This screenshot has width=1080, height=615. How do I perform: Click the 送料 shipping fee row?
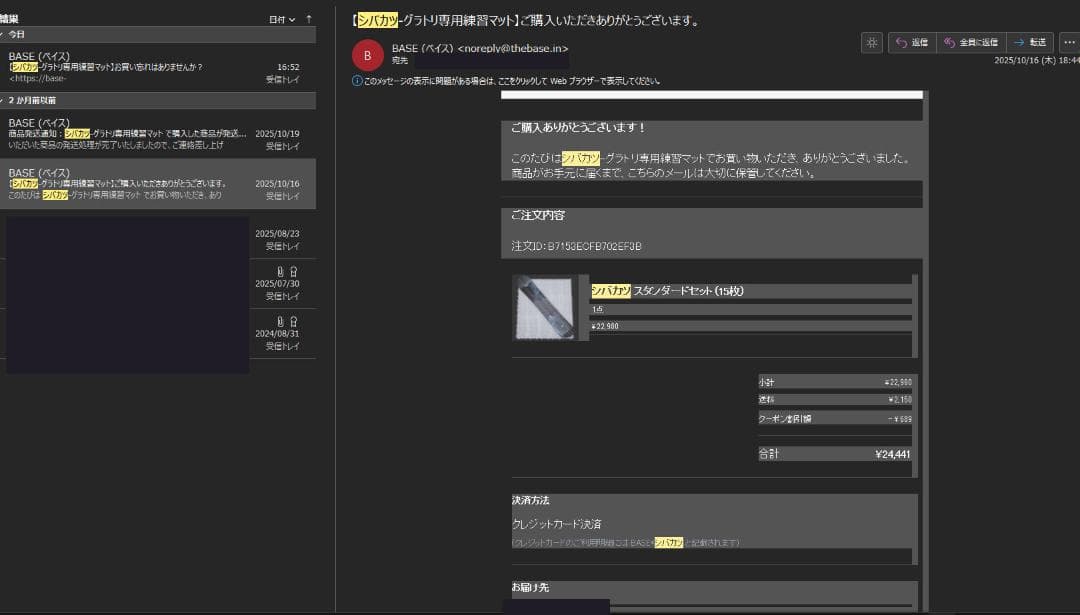(835, 399)
